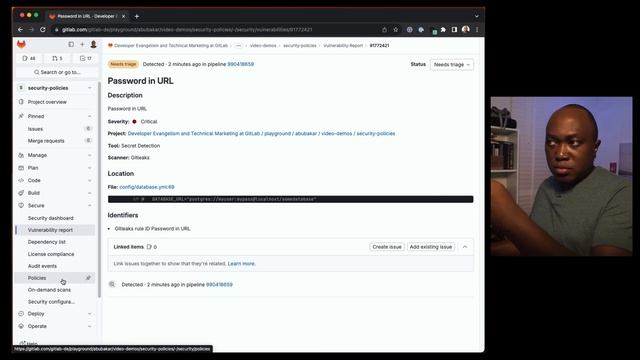Open pipeline 990418859 link in history
The height and width of the screenshot is (360, 640).
(219, 284)
